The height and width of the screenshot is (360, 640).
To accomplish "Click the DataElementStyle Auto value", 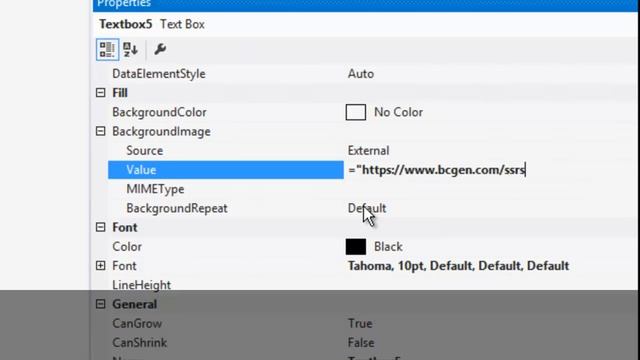I will pyautogui.click(x=360, y=74).
